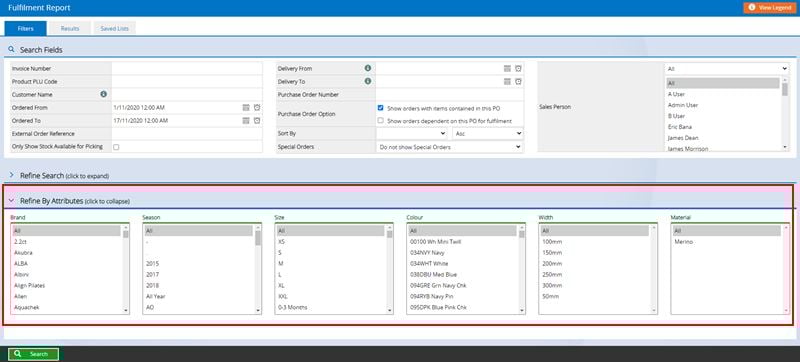Click the info icon beside Delivery From
The height and width of the screenshot is (362, 800).
[x=367, y=68]
